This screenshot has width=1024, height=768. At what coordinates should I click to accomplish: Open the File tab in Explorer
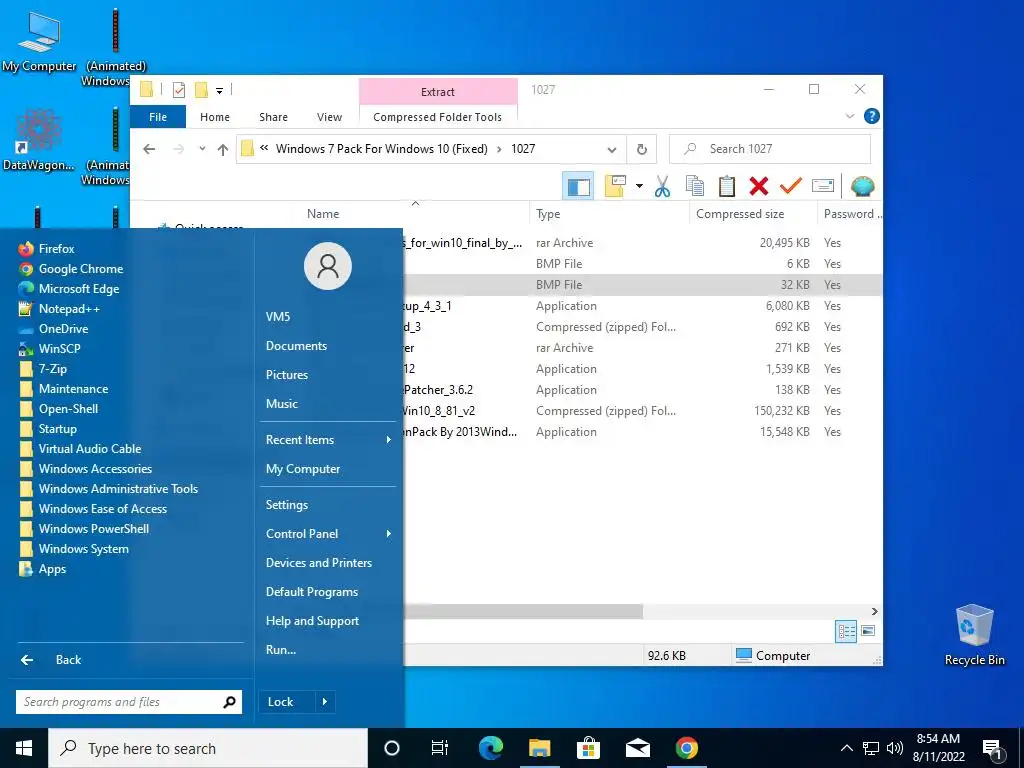158,117
